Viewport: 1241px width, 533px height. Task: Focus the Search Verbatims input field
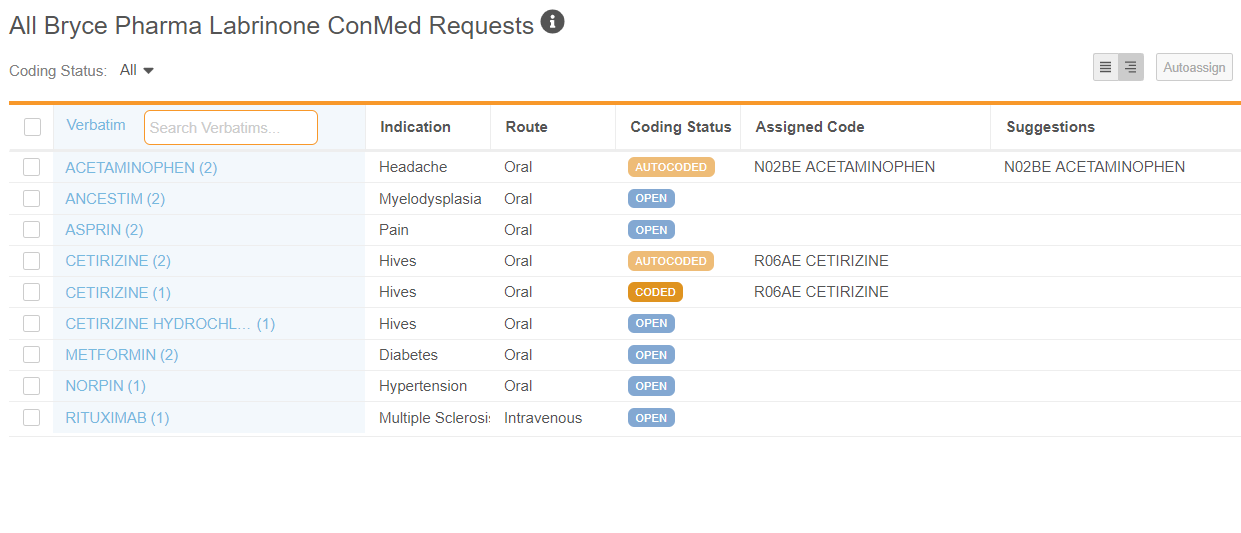230,128
